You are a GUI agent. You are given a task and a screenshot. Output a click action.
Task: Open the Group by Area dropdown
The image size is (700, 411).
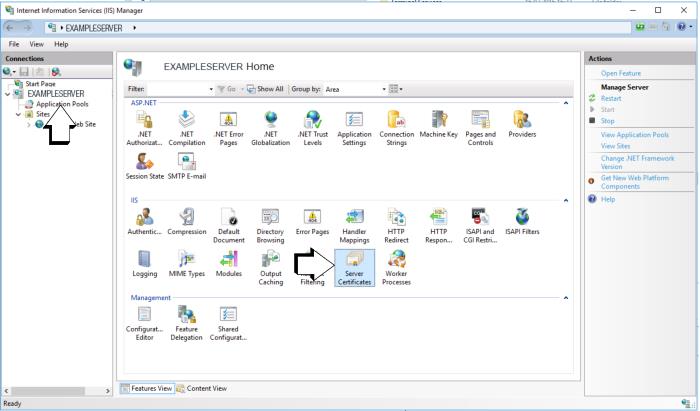[x=355, y=89]
